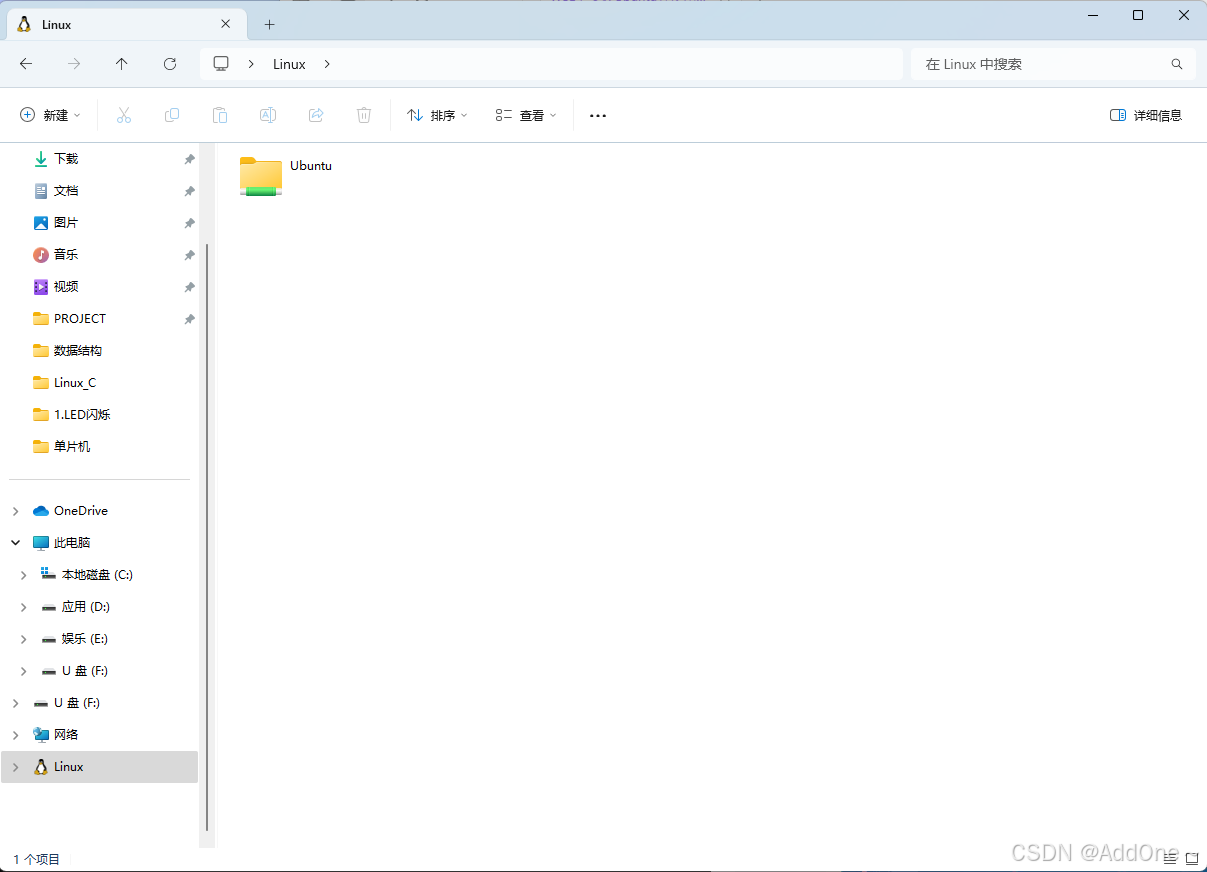1207x872 pixels.
Task: Click the Copy icon in the toolbar
Action: (x=172, y=115)
